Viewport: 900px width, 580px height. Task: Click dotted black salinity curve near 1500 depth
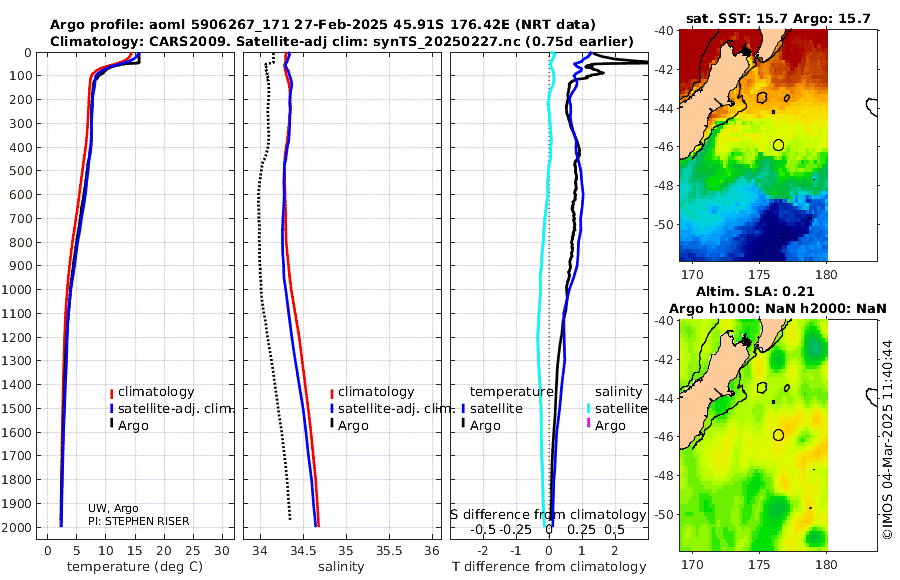279,408
